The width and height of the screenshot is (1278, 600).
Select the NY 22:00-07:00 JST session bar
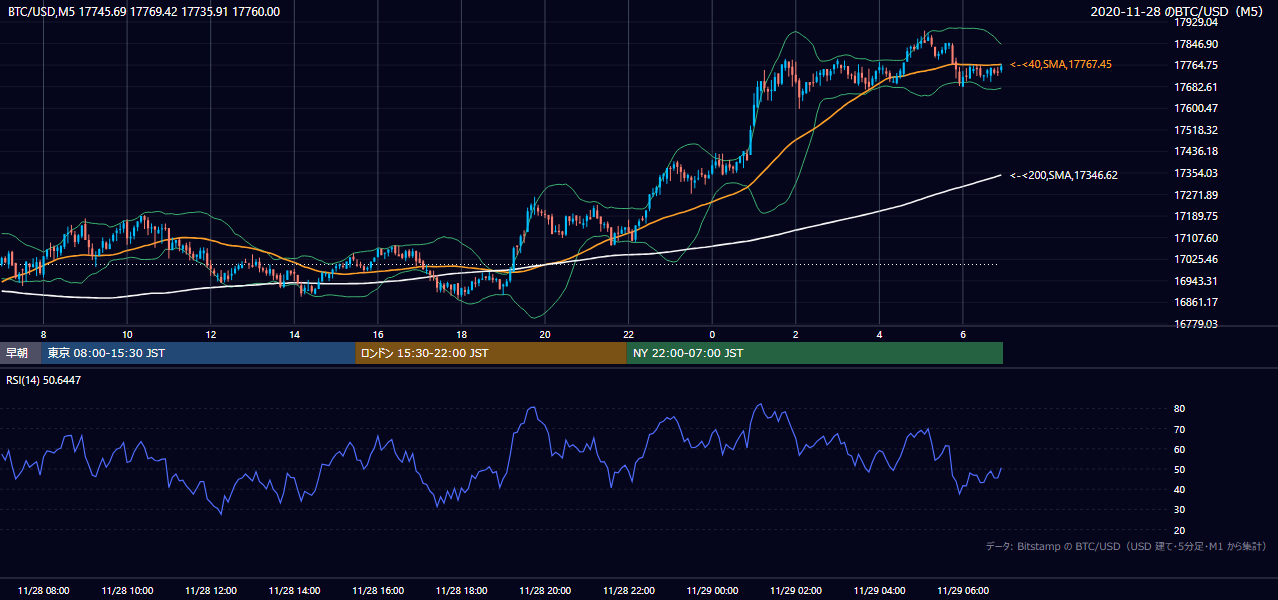(x=815, y=353)
